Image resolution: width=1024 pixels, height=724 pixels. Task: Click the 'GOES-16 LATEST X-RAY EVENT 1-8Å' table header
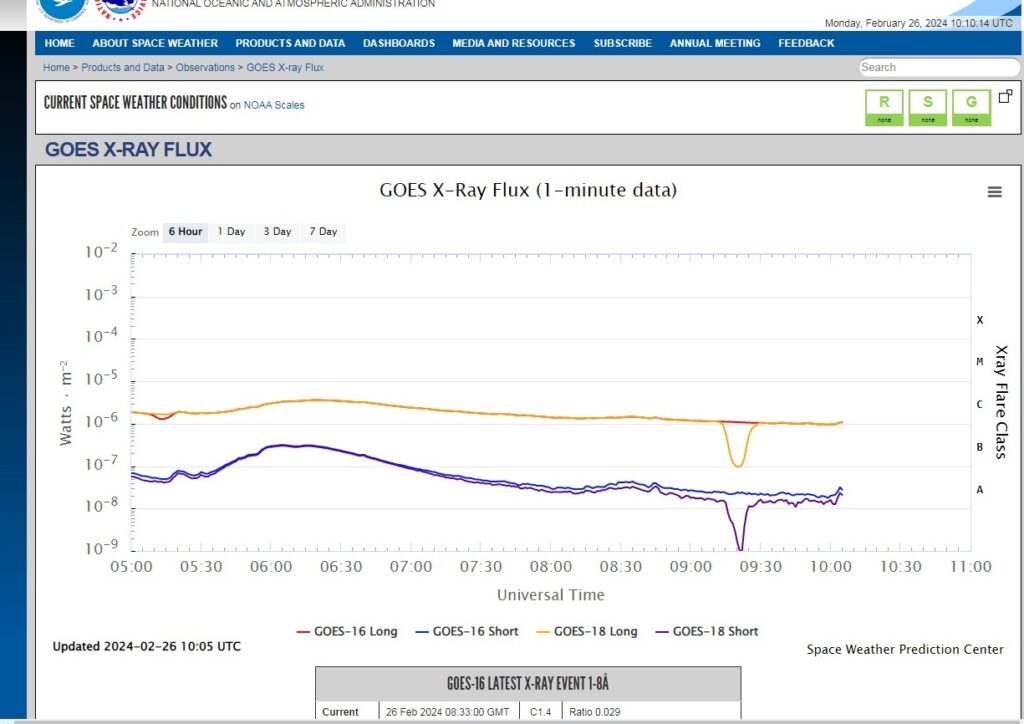click(528, 684)
